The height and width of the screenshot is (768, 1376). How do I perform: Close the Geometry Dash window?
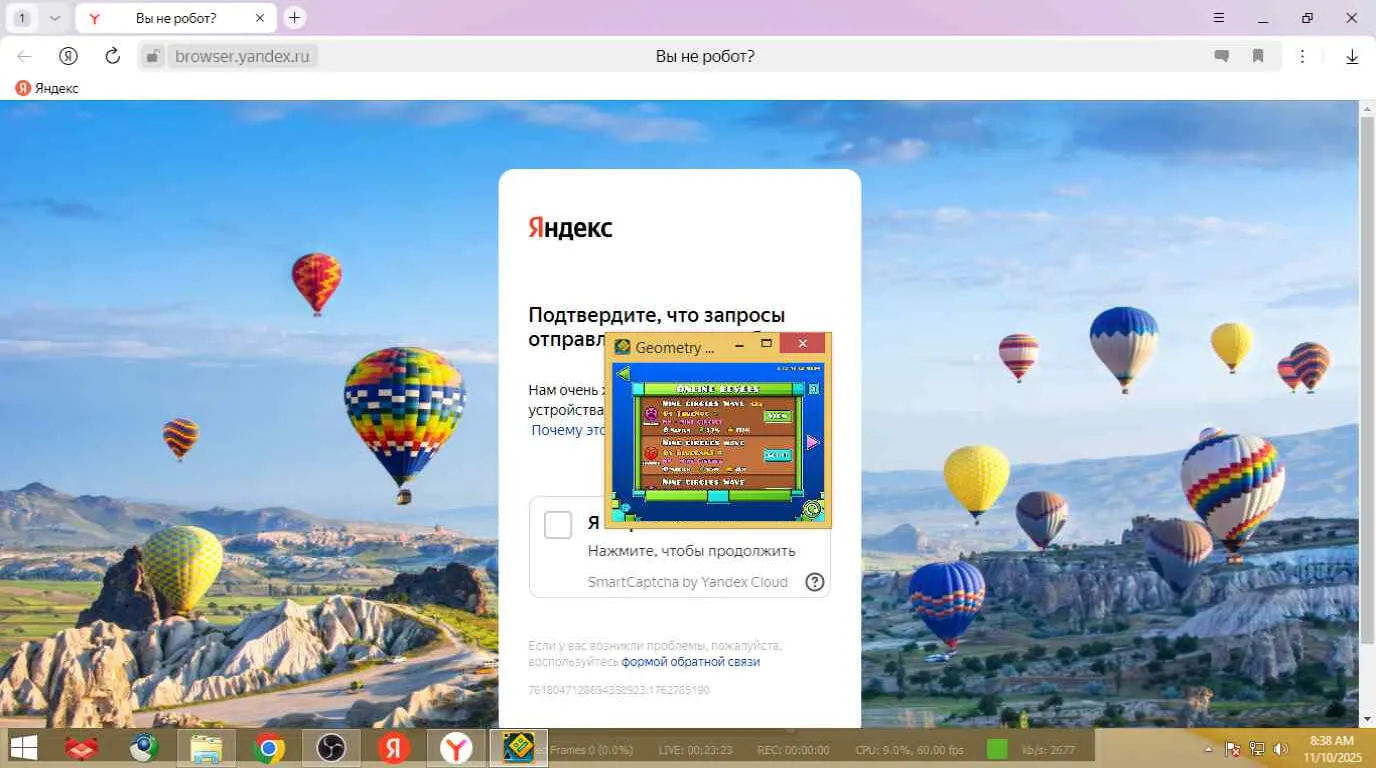coord(802,344)
